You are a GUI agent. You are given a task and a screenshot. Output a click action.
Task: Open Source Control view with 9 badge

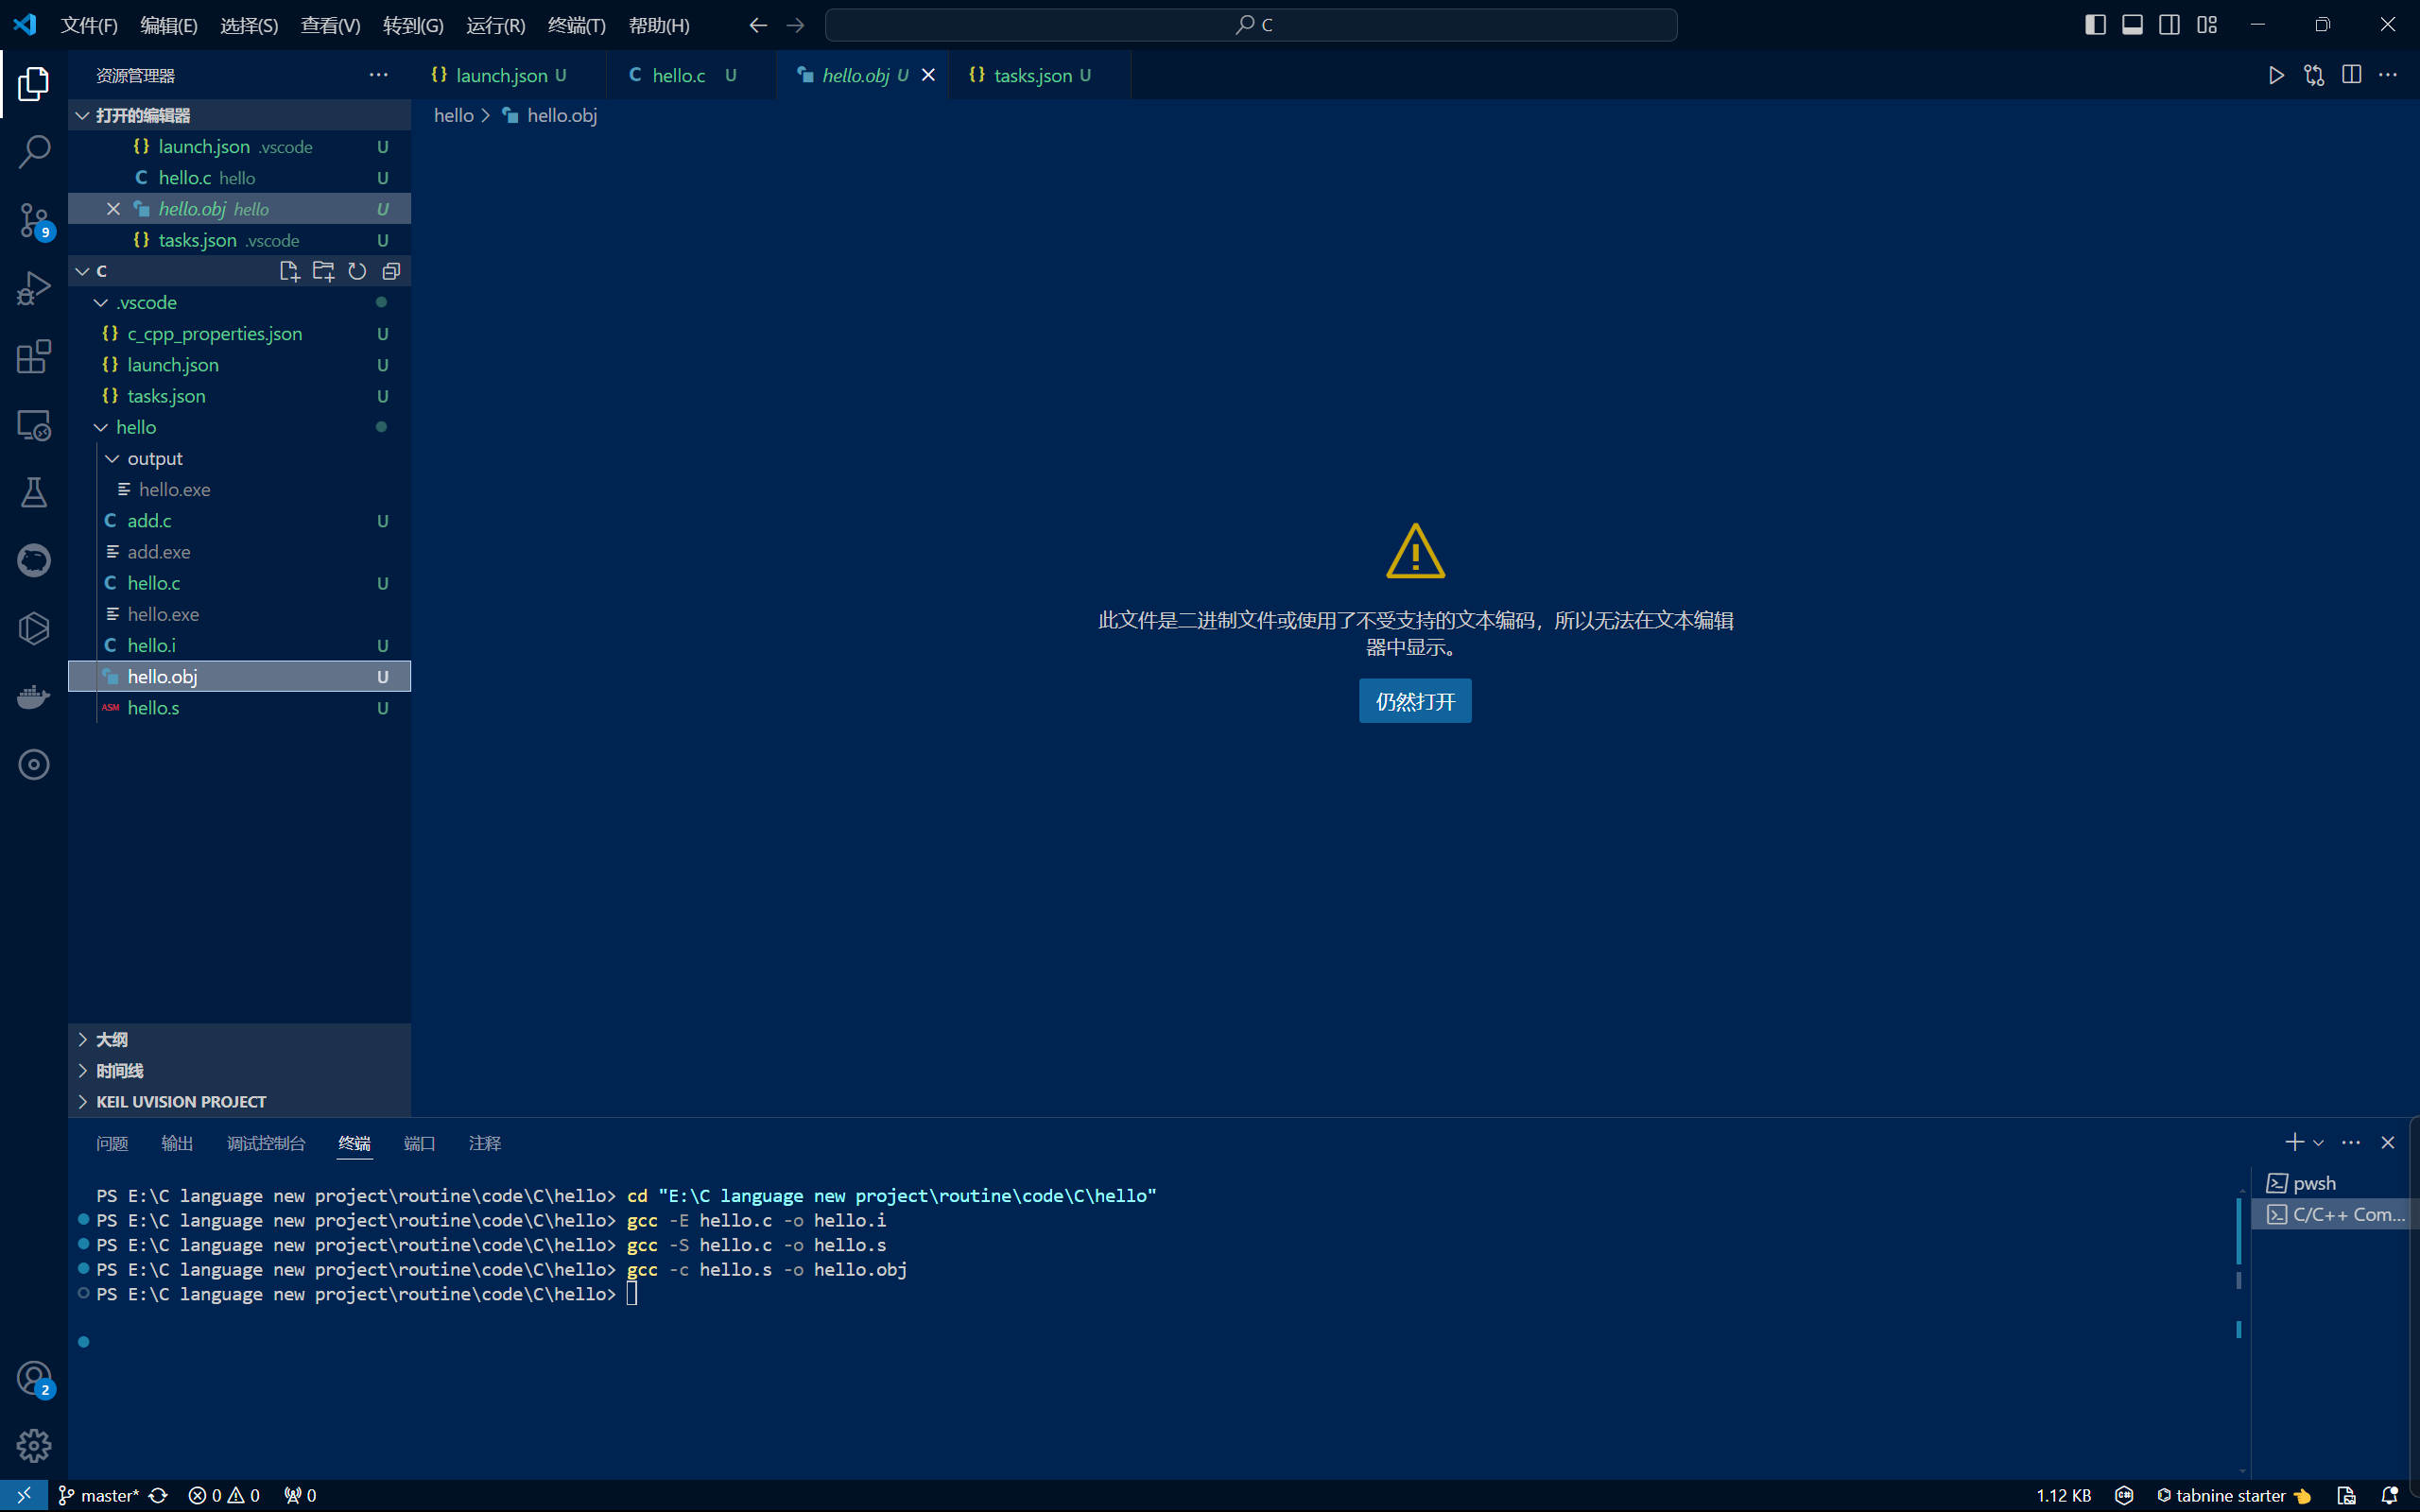tap(34, 220)
